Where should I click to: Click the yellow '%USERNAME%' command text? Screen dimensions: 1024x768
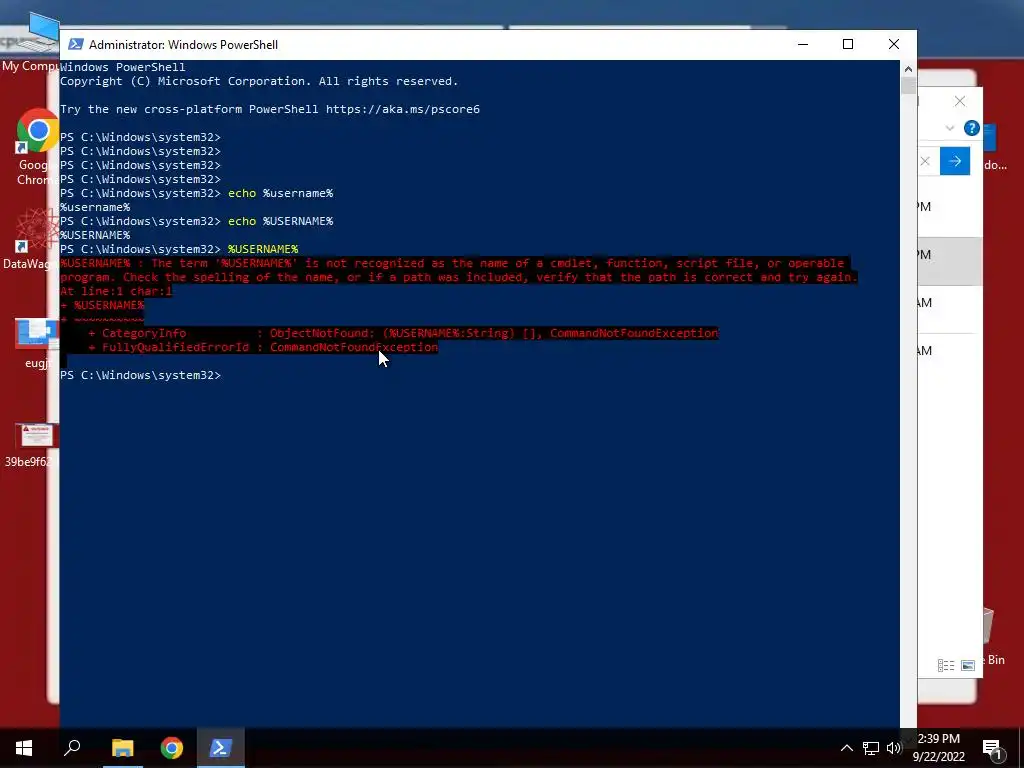[263, 249]
